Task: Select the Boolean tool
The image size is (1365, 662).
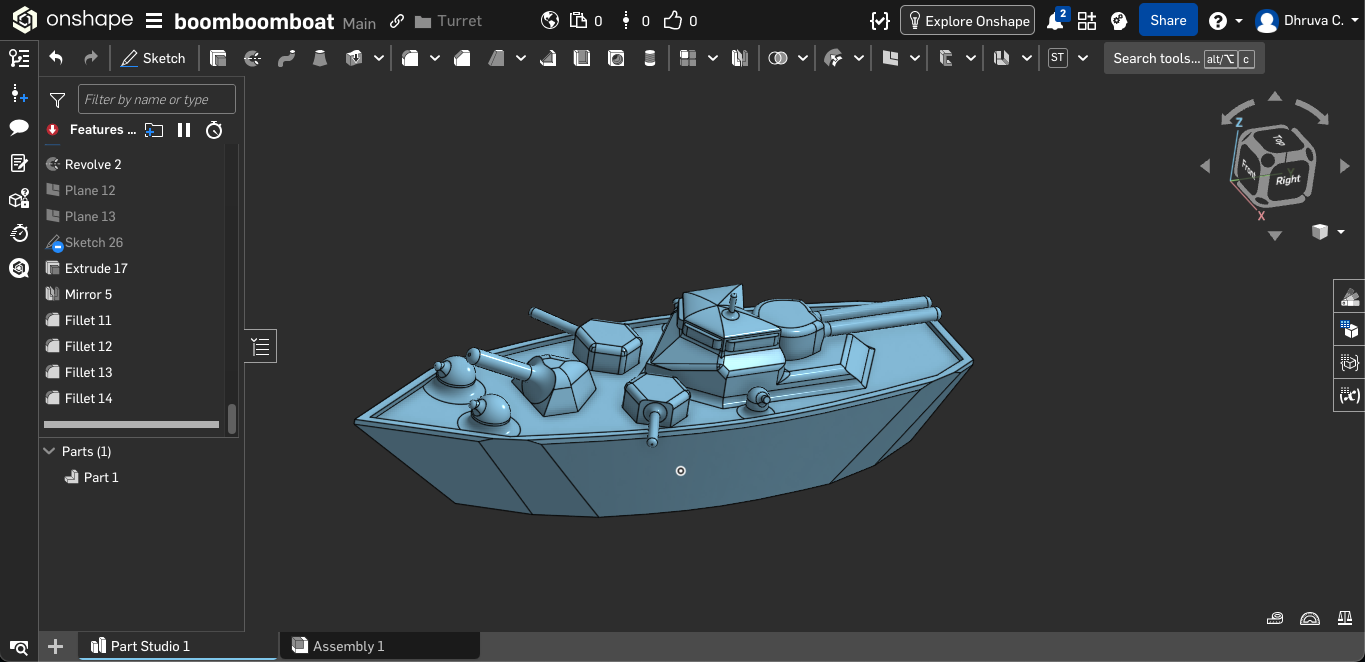Action: click(778, 59)
